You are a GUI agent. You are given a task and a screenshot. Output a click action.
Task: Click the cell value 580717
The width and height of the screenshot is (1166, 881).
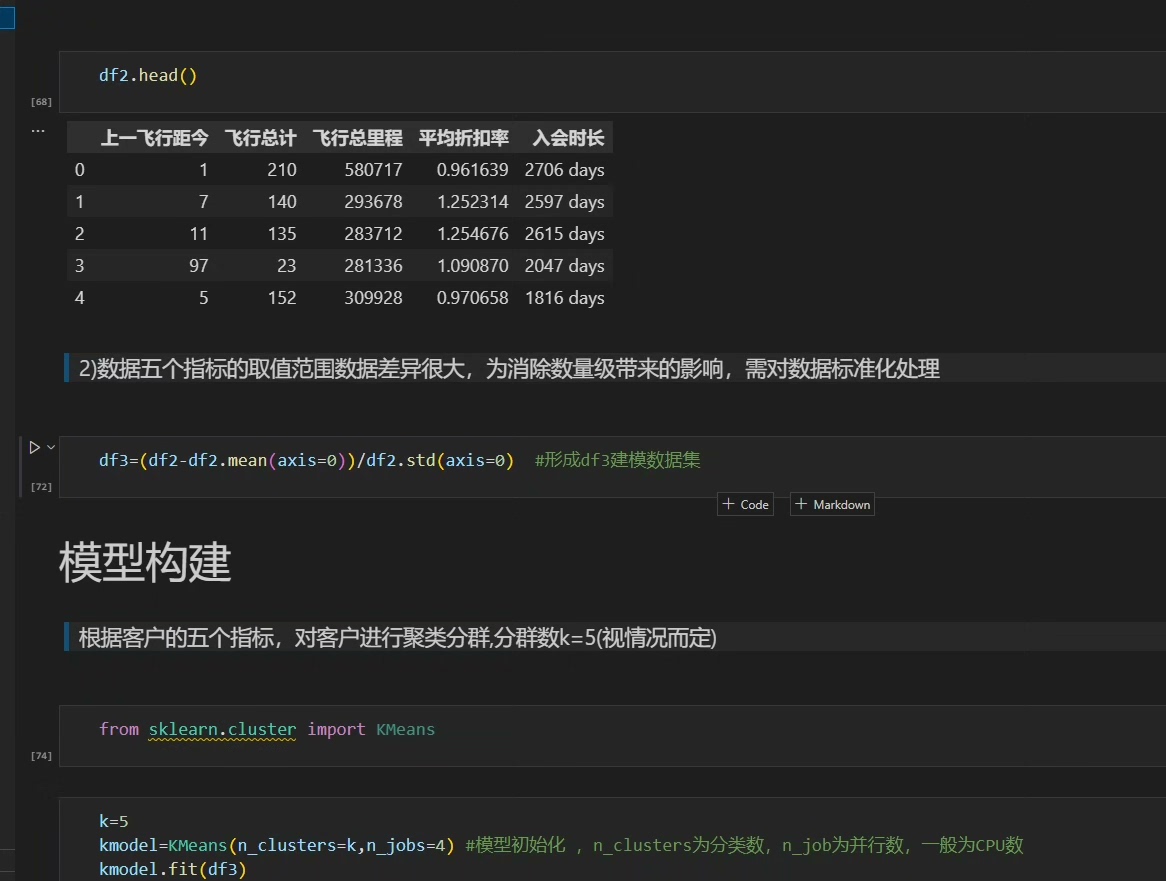[x=373, y=170]
